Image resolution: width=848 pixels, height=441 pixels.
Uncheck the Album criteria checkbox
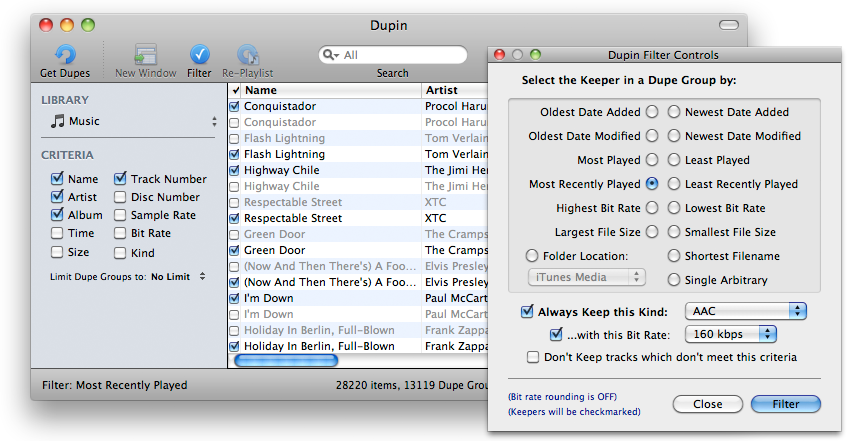57,215
